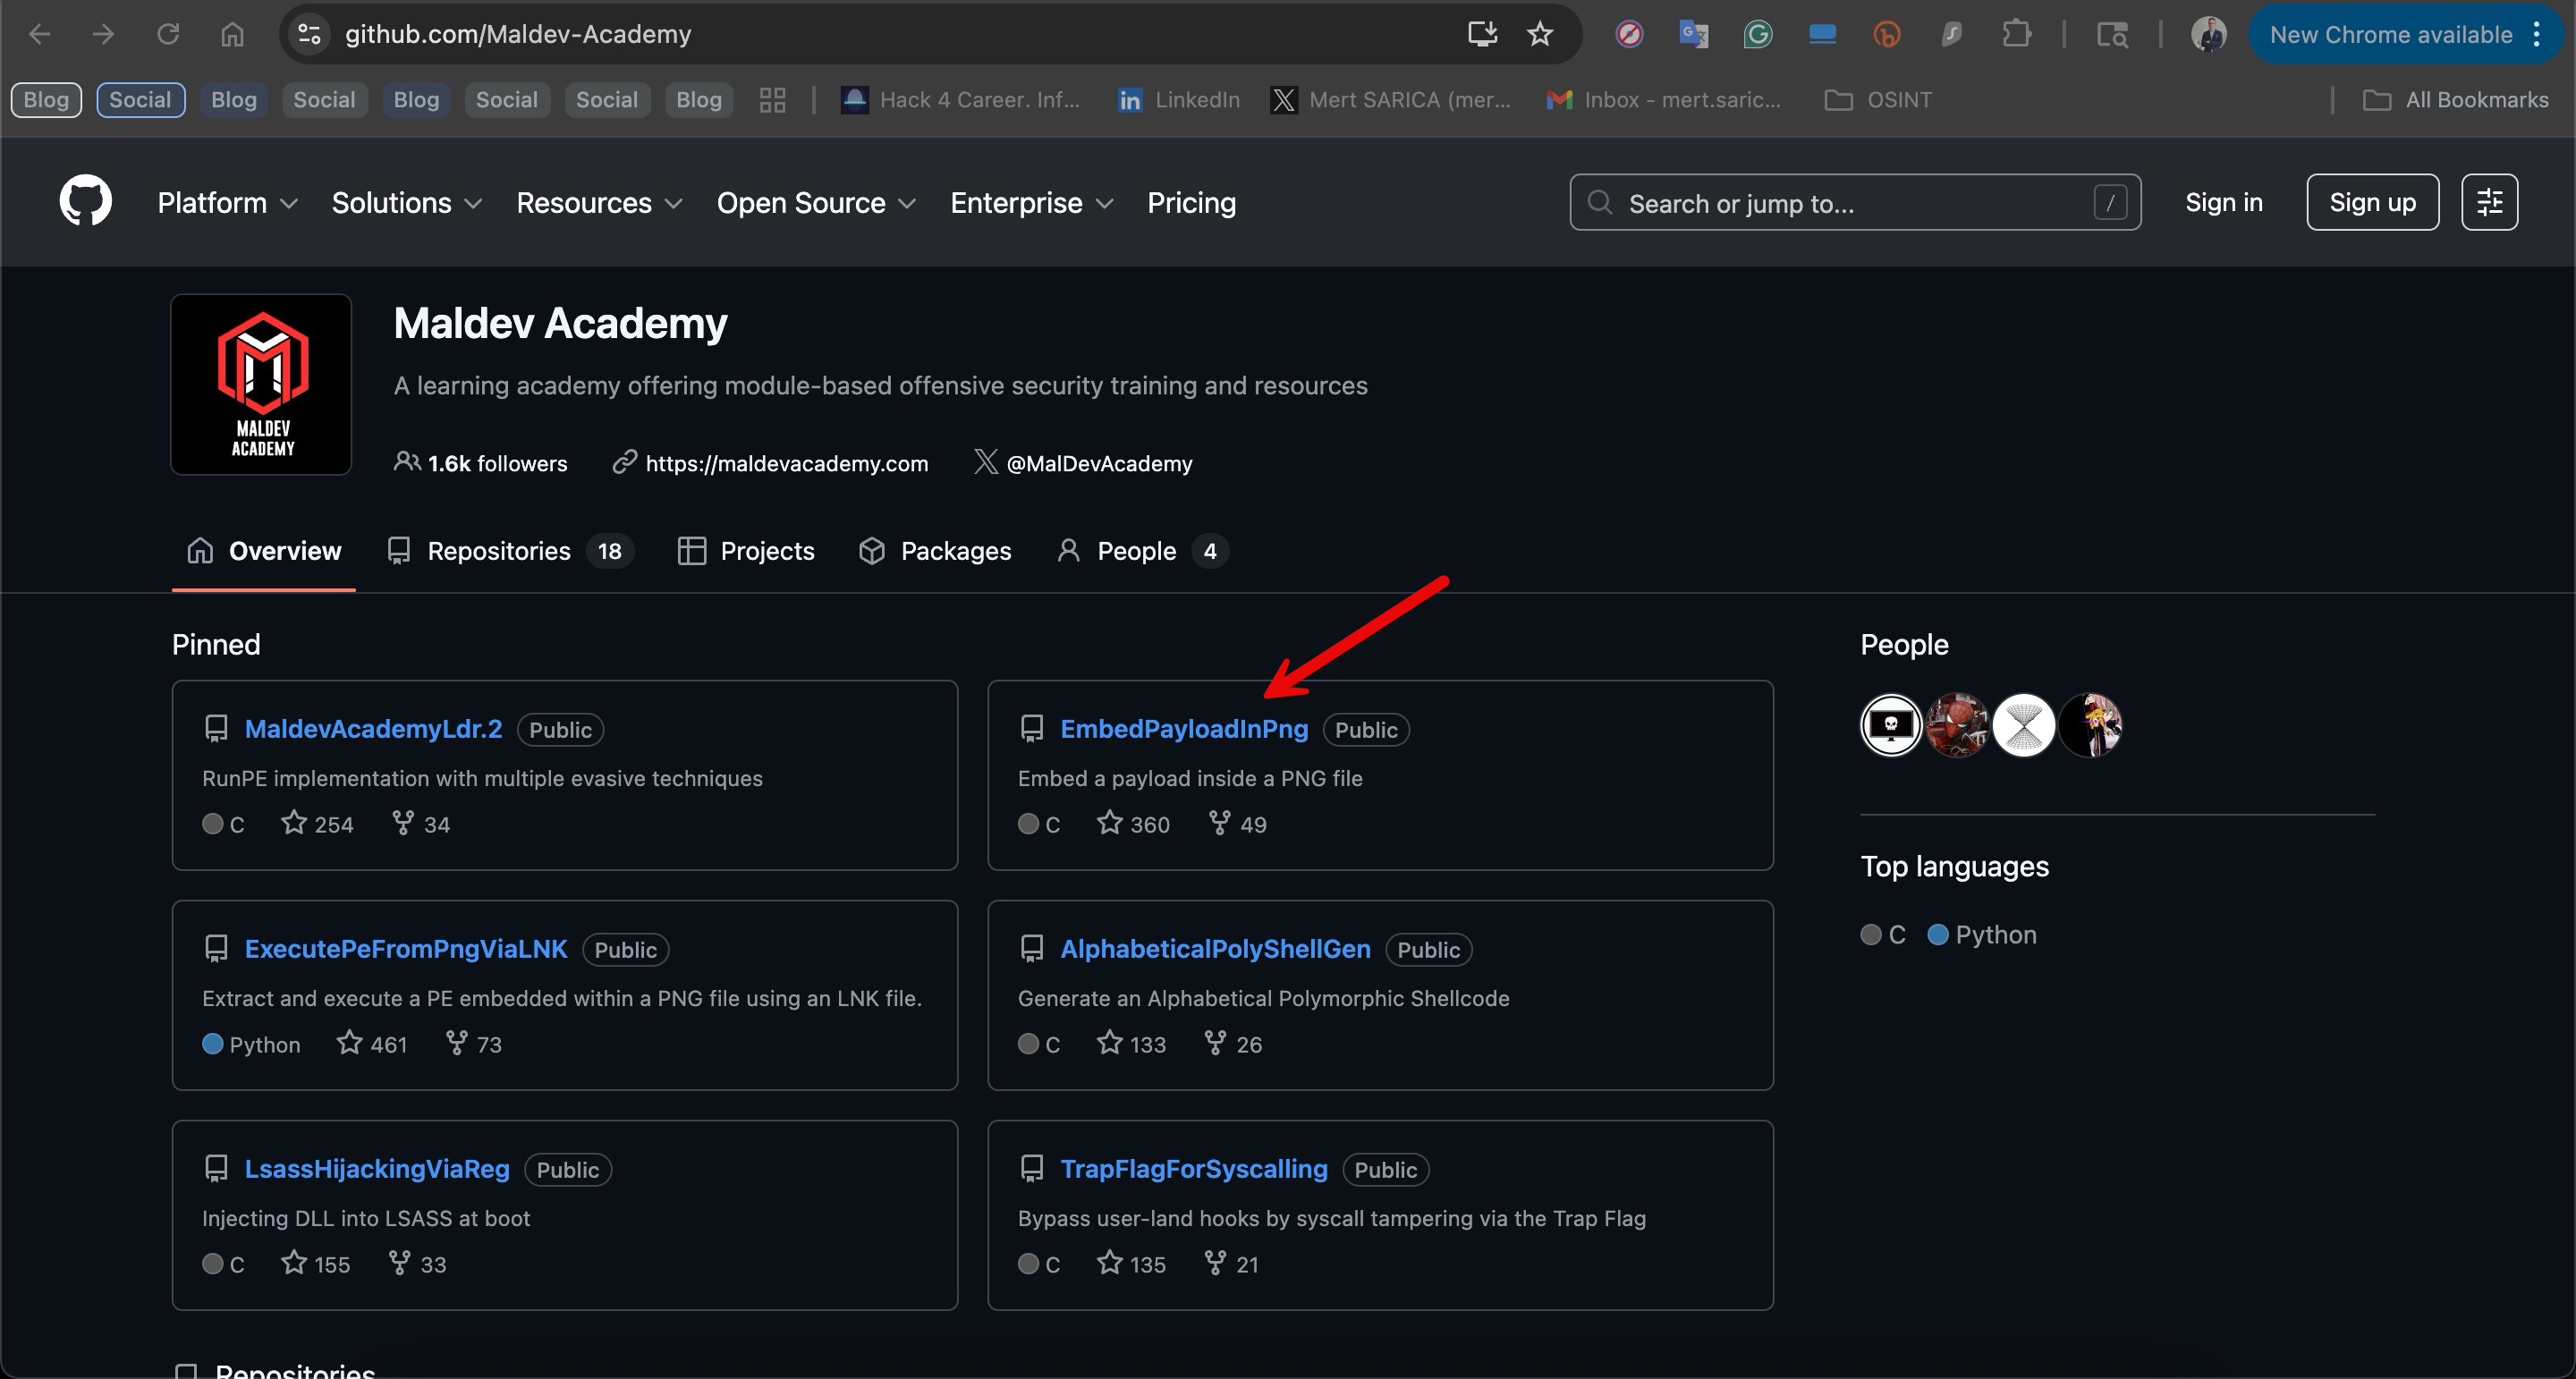Viewport: 2576px width, 1379px height.
Task: Bookmark this page with star icon
Action: pos(1540,34)
